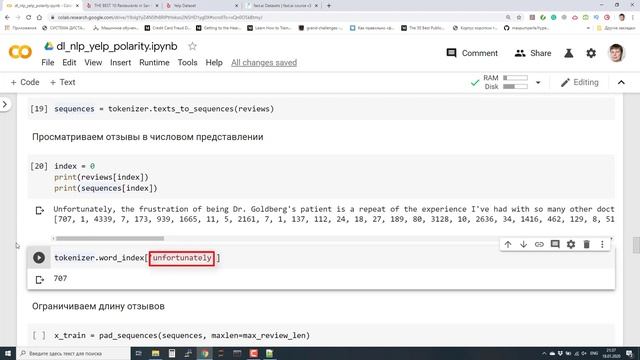
Task: Share the notebook
Action: tap(533, 53)
